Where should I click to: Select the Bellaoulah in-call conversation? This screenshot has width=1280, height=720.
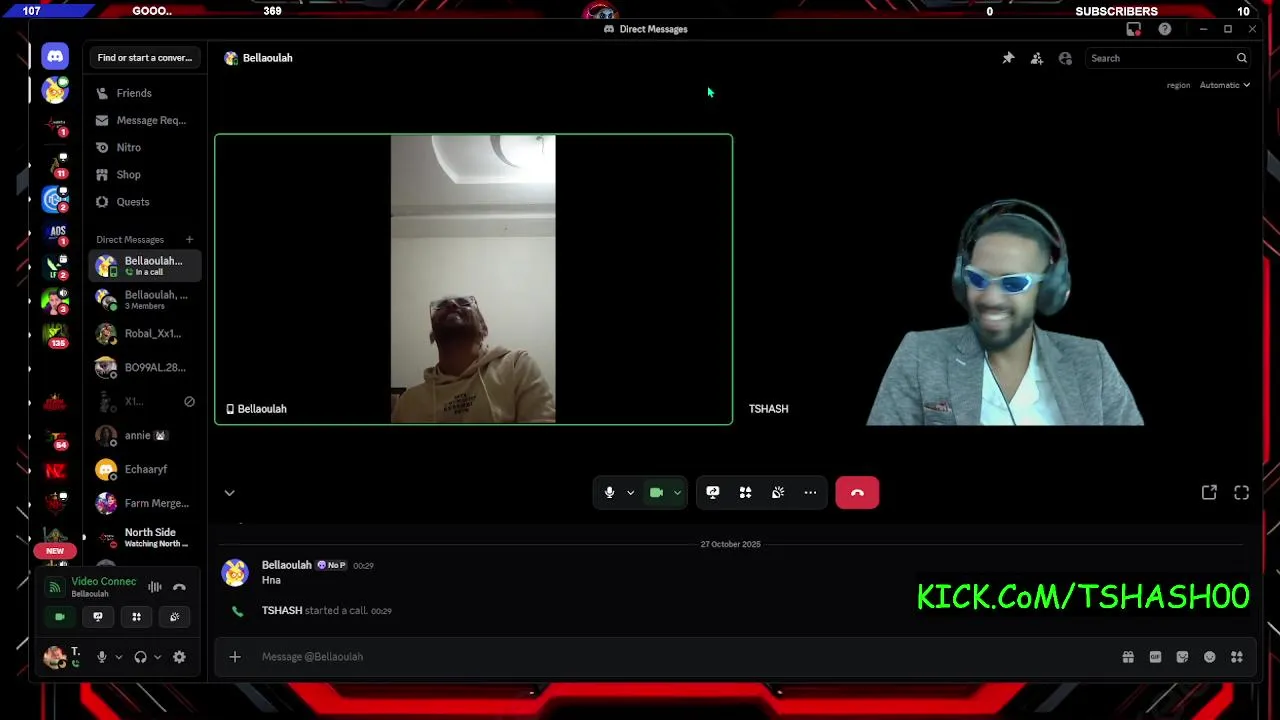tap(145, 265)
